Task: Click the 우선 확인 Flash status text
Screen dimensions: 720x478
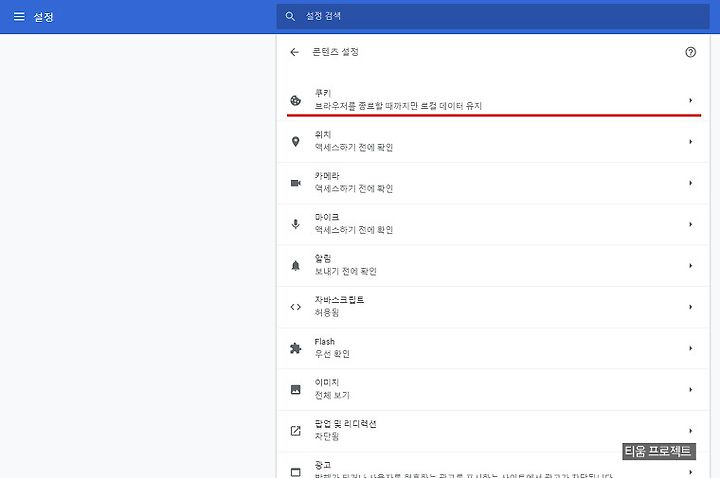Action: click(x=332, y=354)
